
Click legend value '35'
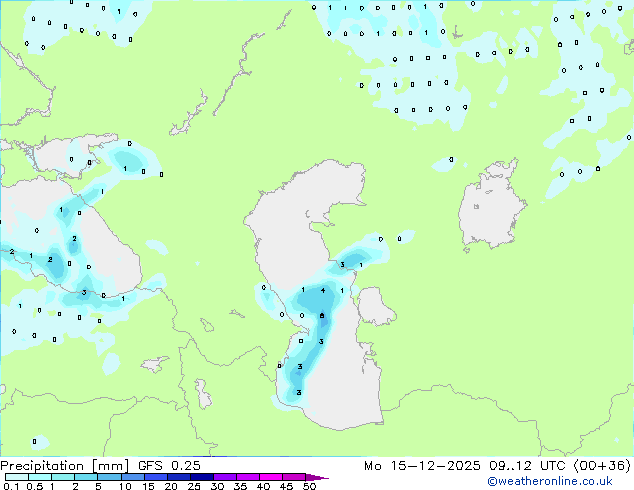(240, 486)
